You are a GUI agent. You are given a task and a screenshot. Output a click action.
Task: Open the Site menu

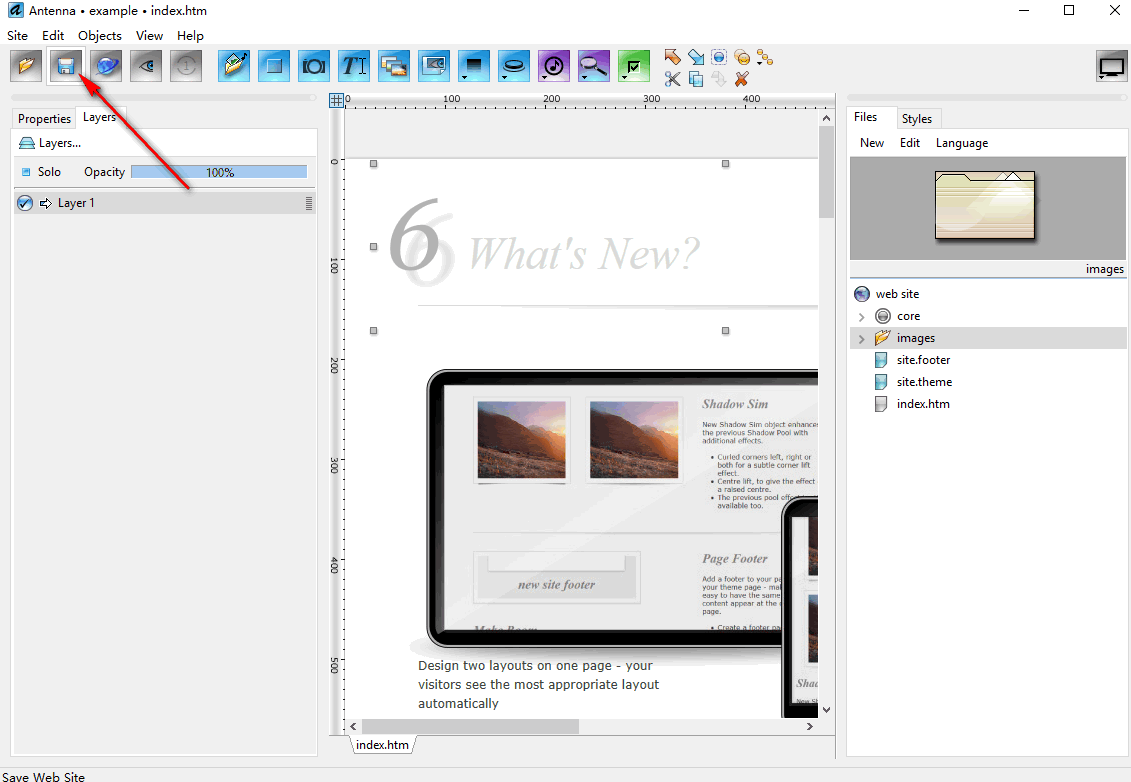pos(17,35)
